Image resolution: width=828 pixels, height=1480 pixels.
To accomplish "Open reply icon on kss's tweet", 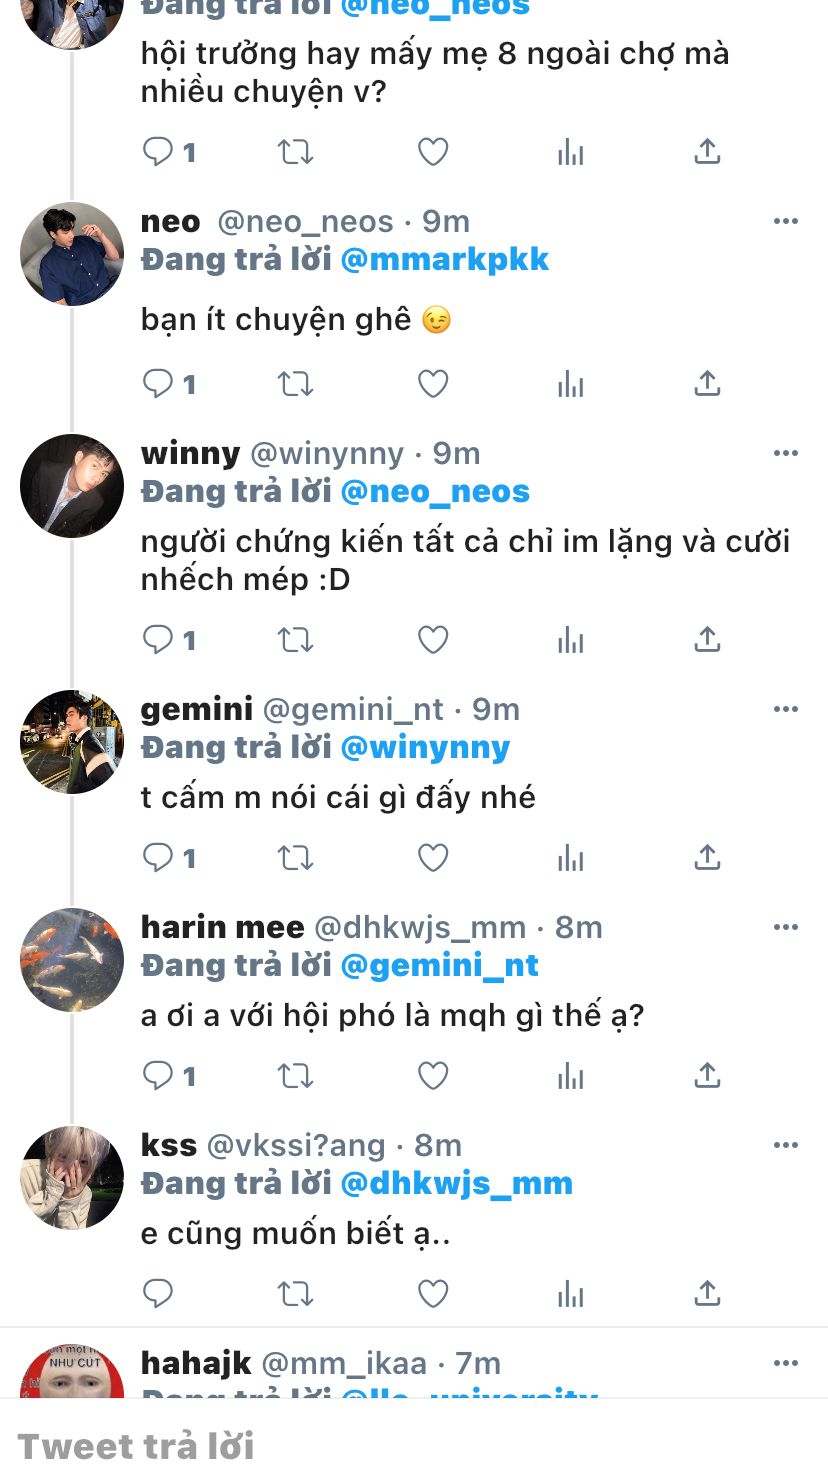I will 159,1294.
